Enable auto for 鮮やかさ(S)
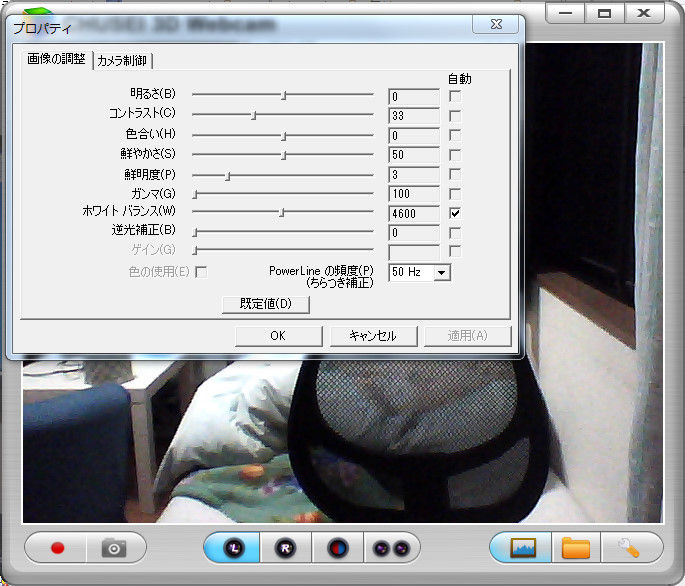Screen dimensions: 685x586 [455, 155]
